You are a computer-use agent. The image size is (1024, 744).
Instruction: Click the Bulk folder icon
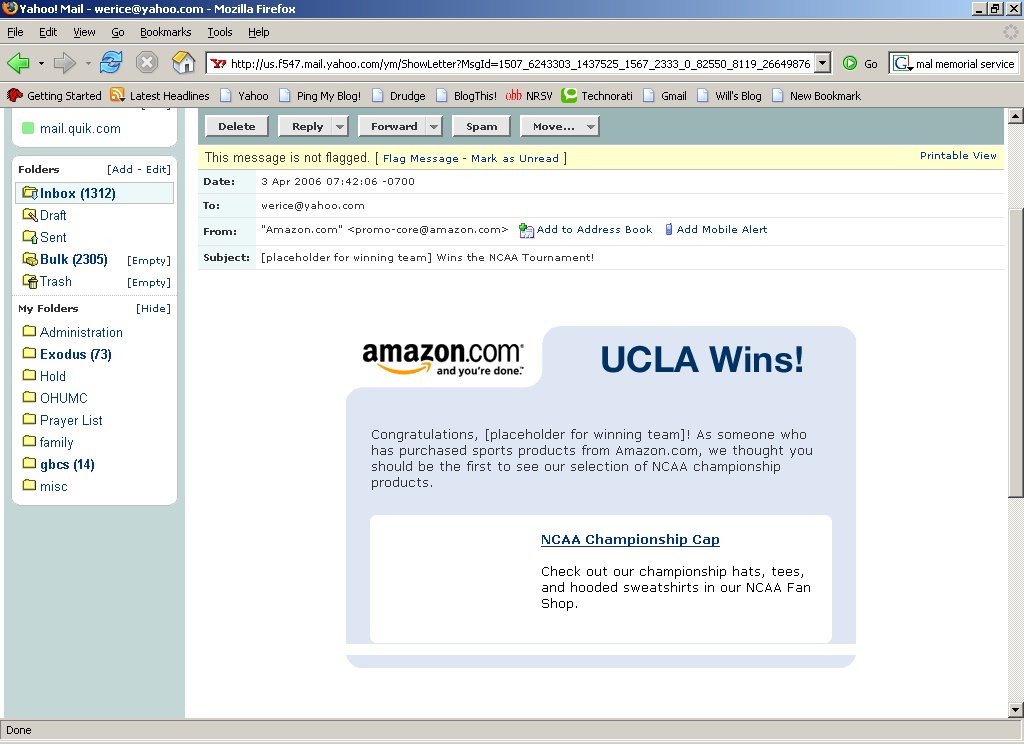pos(29,259)
